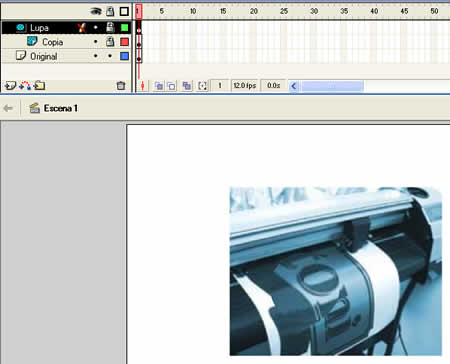450x364 pixels.
Task: Click the outline square in the layers header
Action: [x=124, y=12]
